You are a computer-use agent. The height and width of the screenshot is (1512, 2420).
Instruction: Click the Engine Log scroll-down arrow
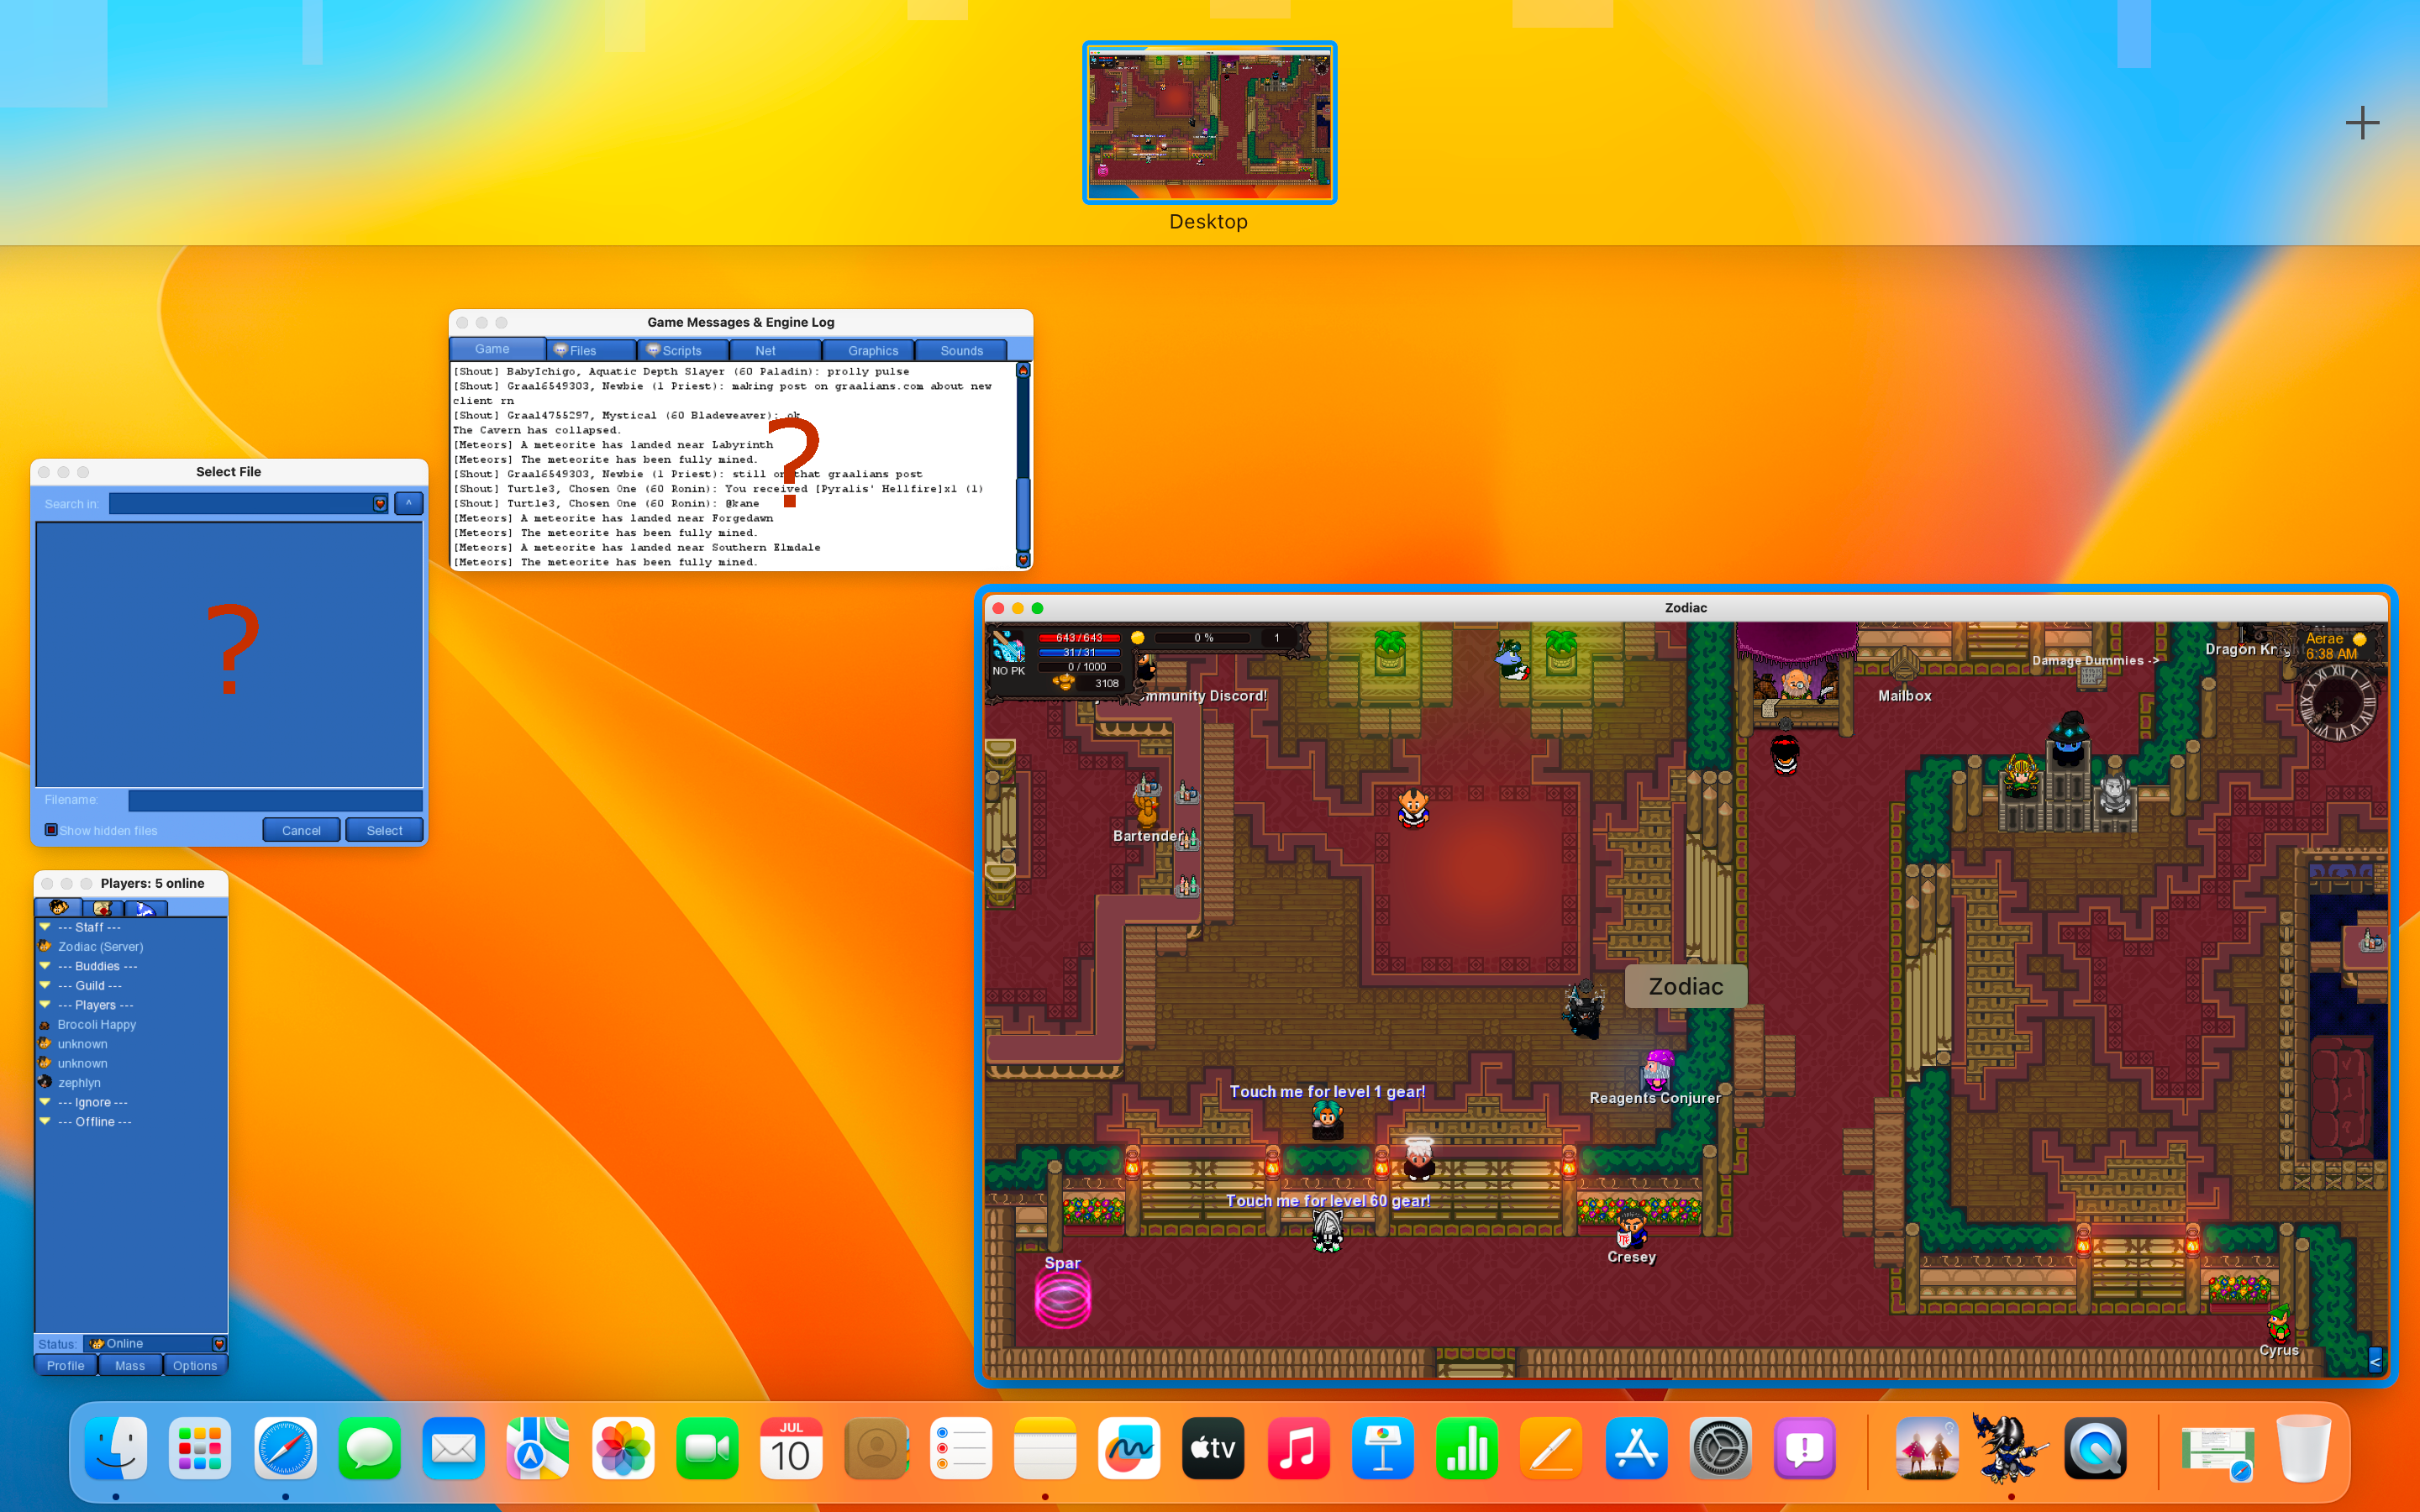[x=1023, y=560]
